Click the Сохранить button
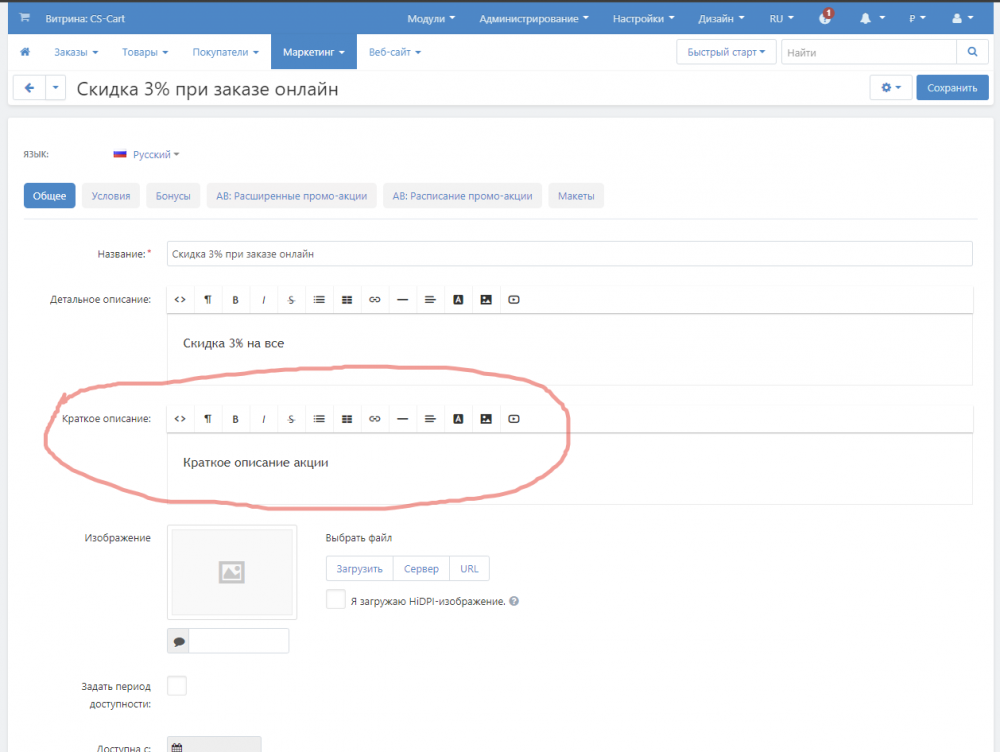The image size is (1000, 752). pos(952,88)
